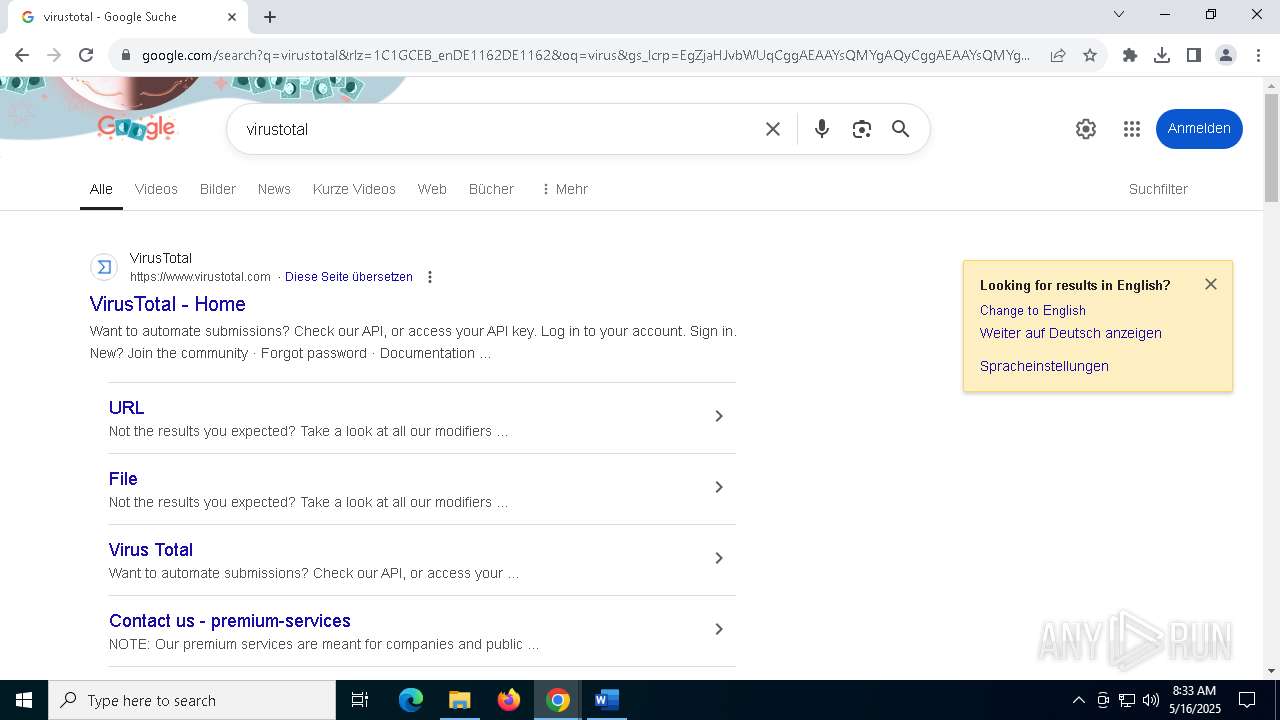Click the VirusTotal favicon in result
Screen dimensions: 1280x720
[104, 267]
